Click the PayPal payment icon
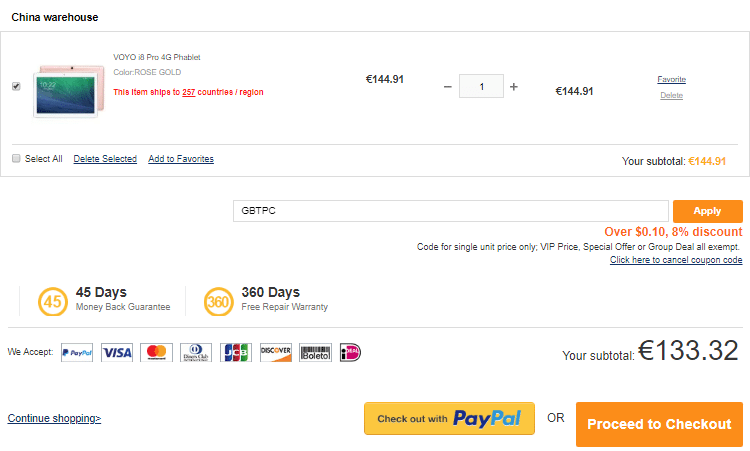This screenshot has height=451, width=750. (x=77, y=352)
